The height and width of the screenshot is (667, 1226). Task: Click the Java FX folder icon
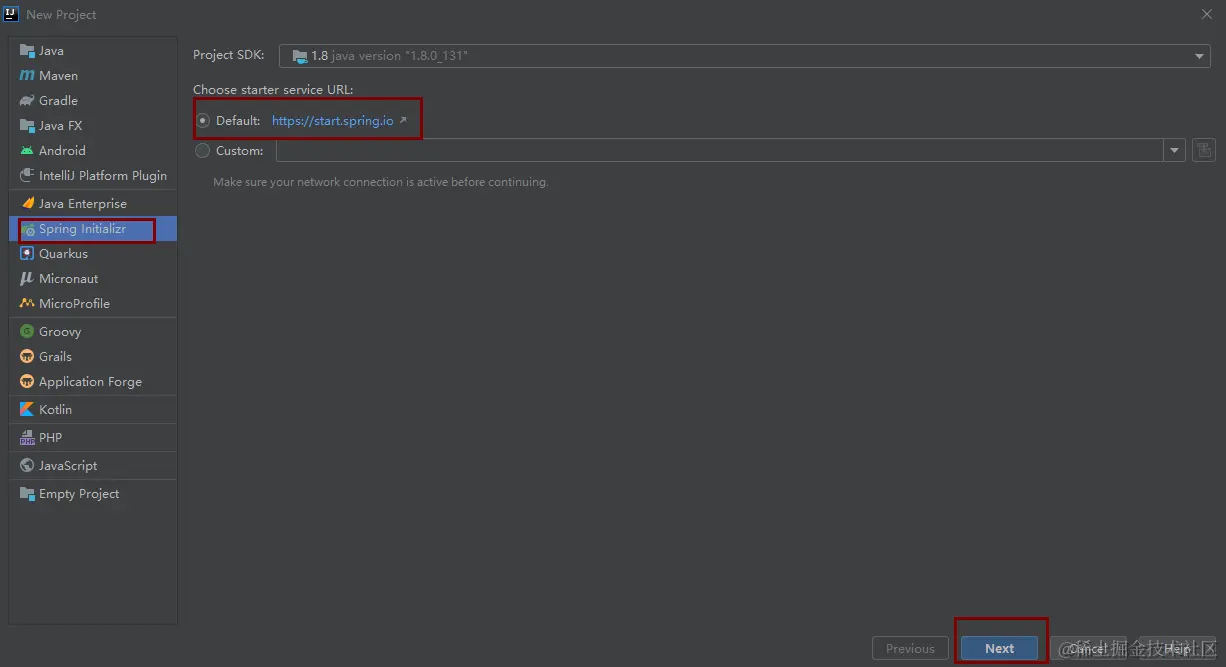coord(27,125)
